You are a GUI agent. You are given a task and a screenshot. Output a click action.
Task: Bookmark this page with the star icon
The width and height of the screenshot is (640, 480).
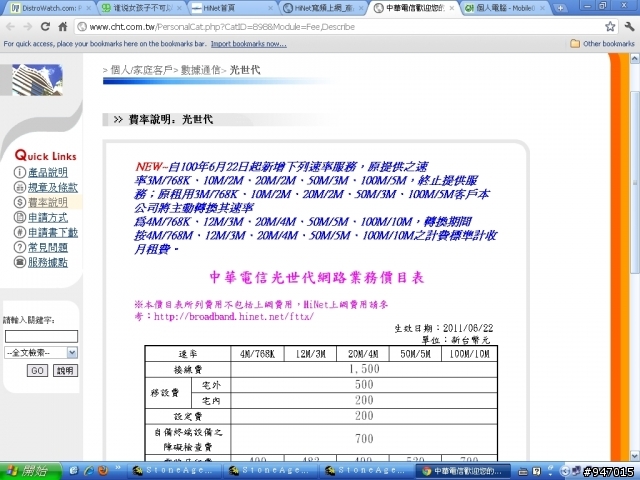click(610, 27)
